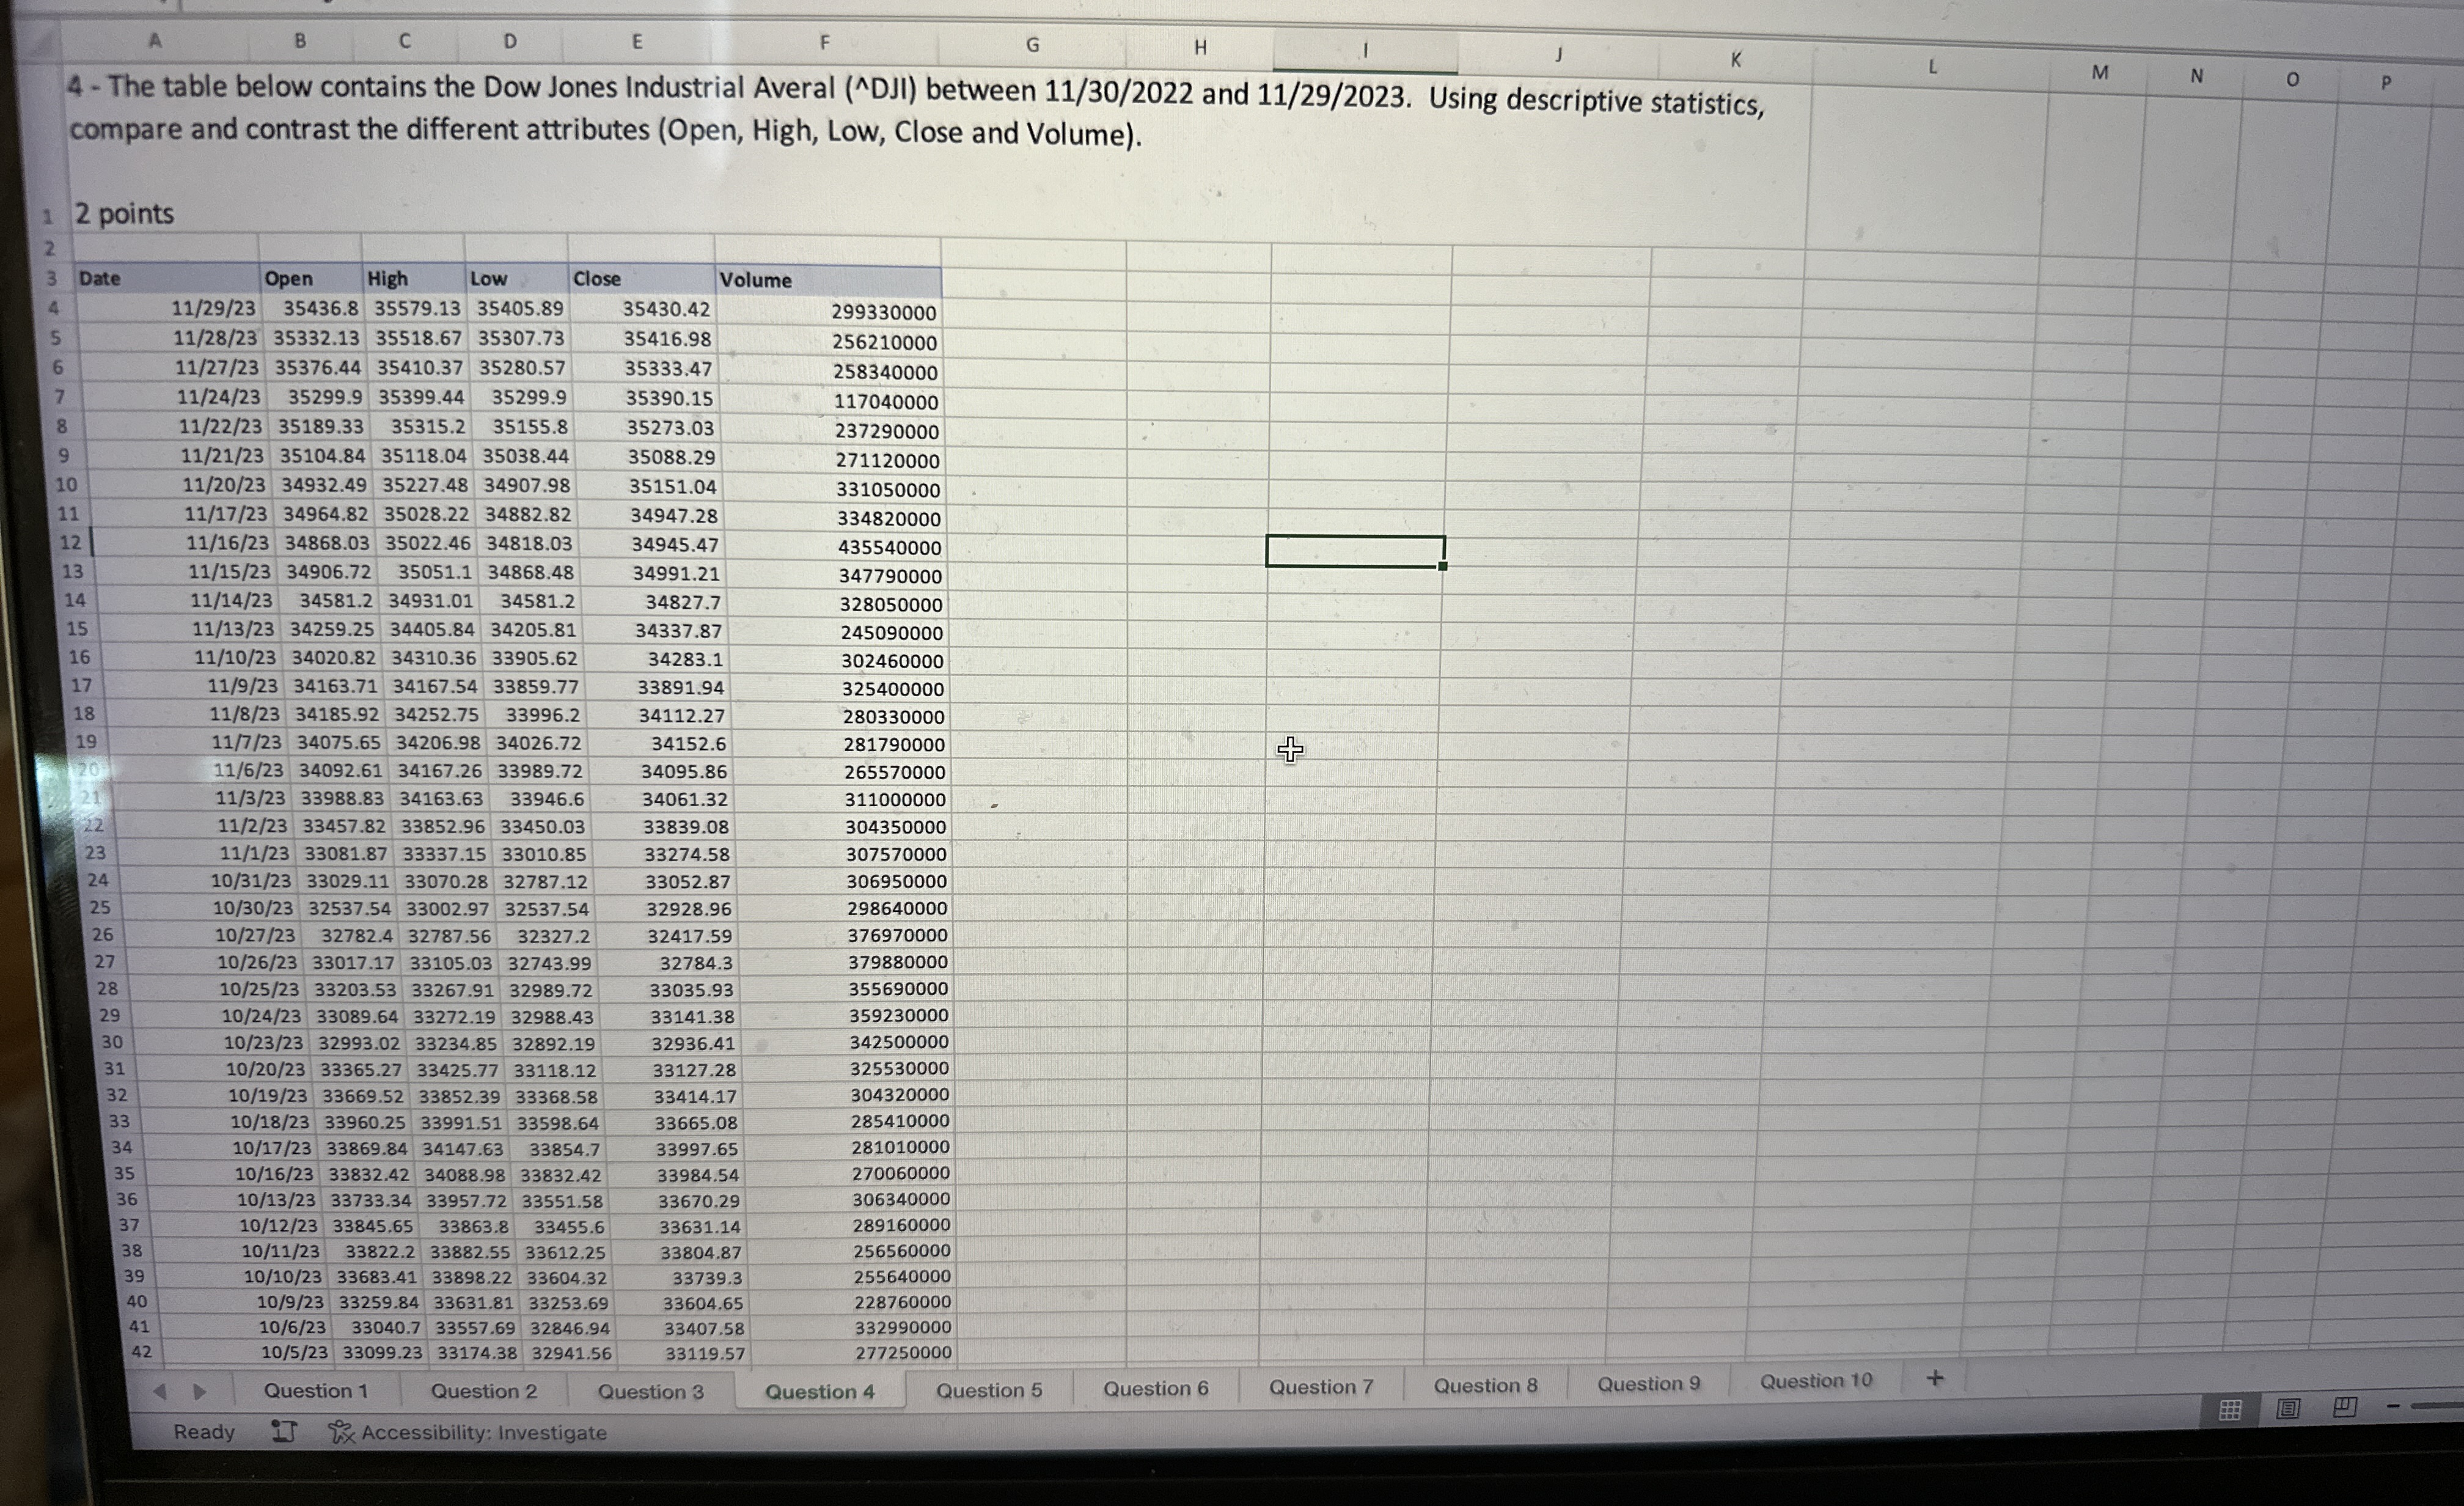
Task: Open Accessibility: Investigate status item
Action: point(468,1432)
